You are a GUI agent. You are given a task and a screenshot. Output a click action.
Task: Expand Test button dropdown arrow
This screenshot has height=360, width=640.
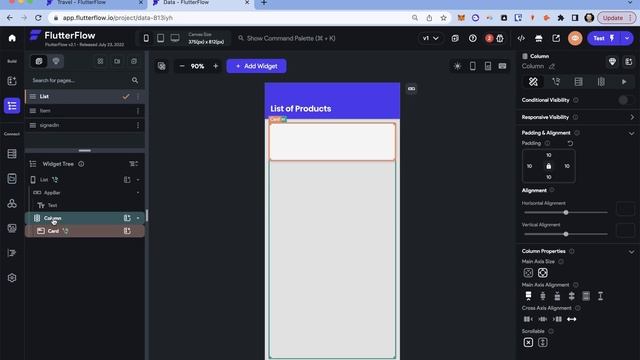tap(627, 38)
